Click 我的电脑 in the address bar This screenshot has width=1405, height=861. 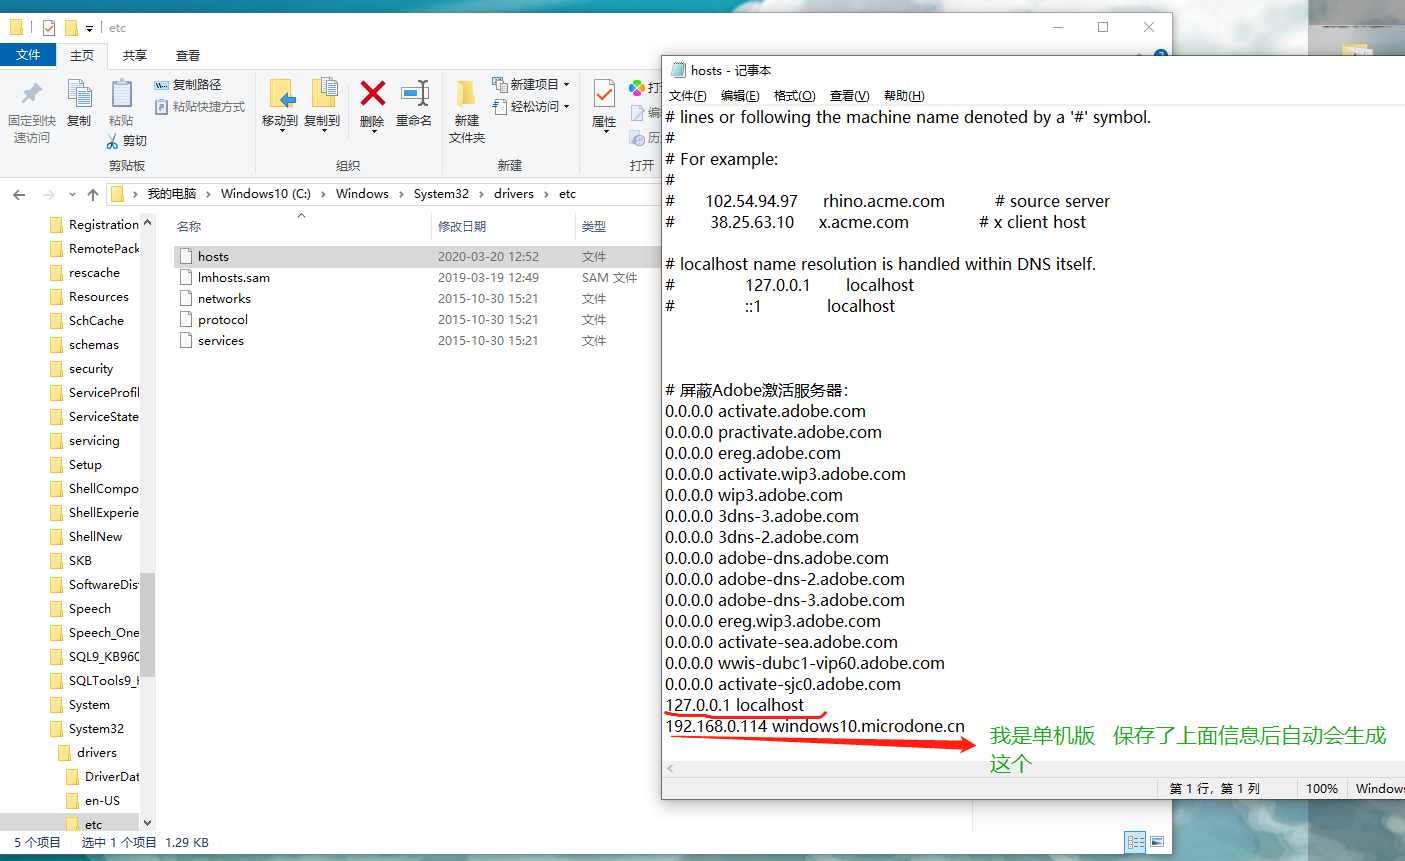[172, 194]
